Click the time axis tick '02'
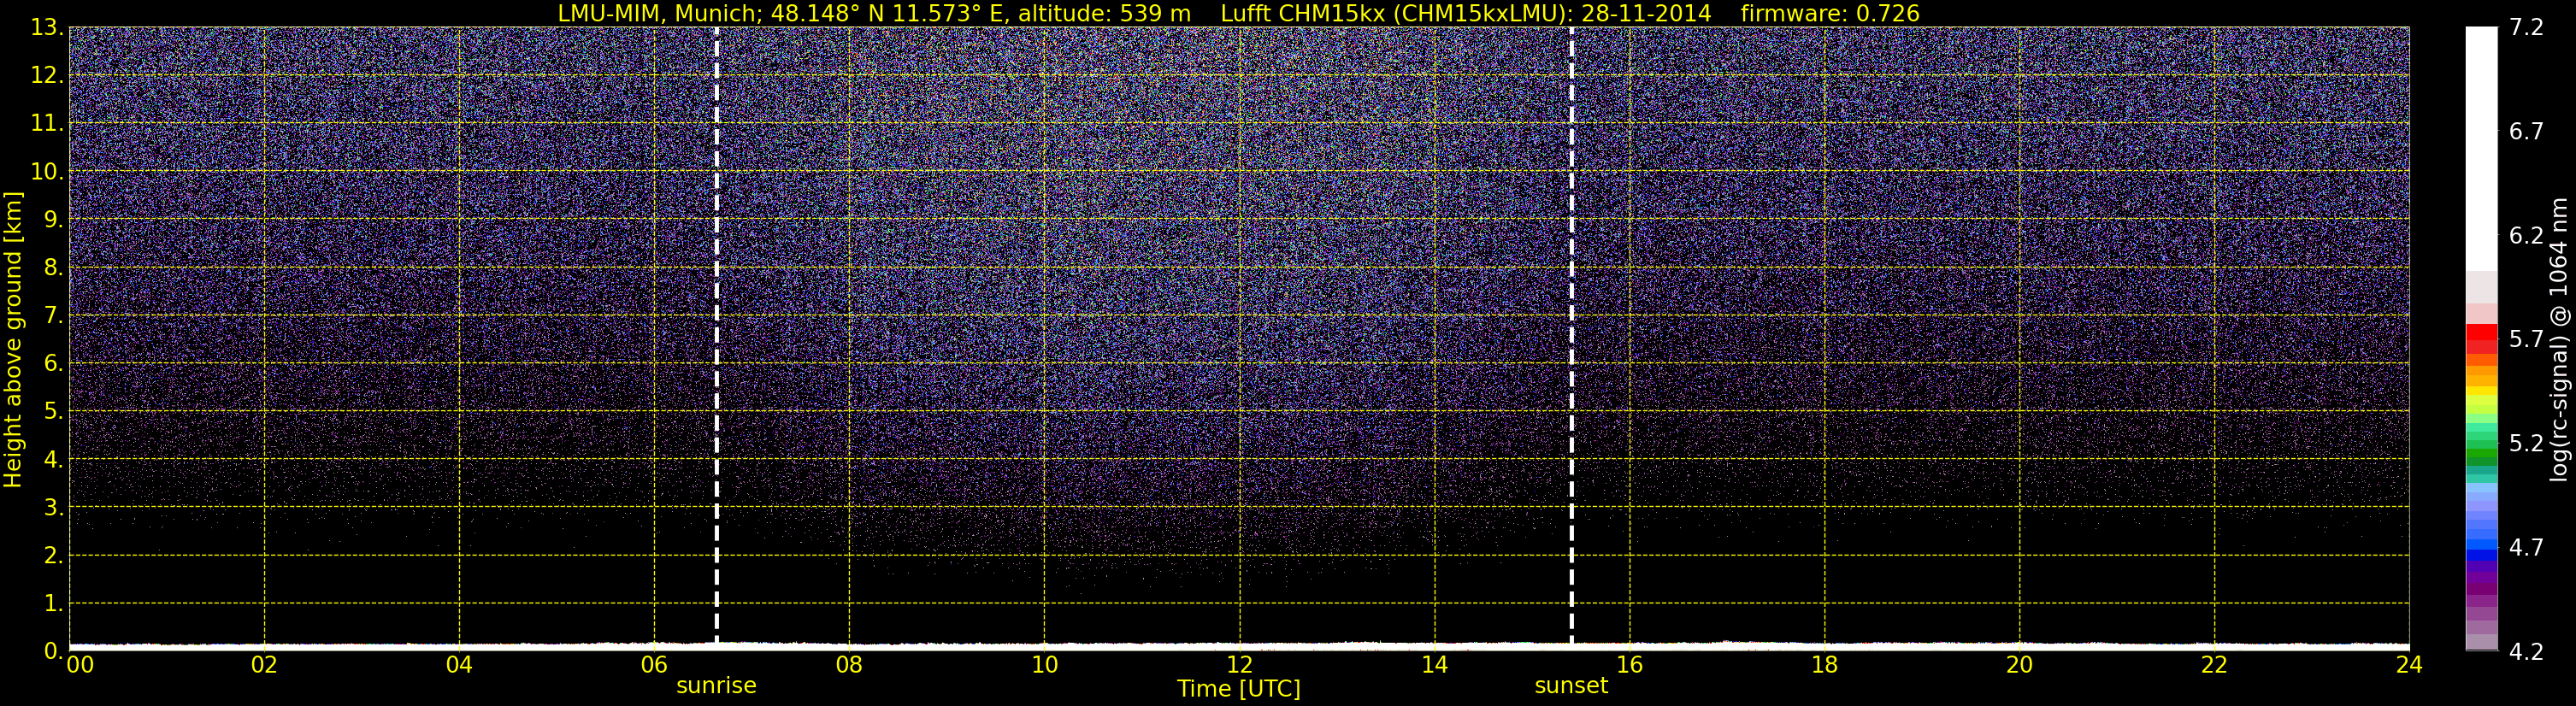2576x706 pixels. tap(264, 665)
